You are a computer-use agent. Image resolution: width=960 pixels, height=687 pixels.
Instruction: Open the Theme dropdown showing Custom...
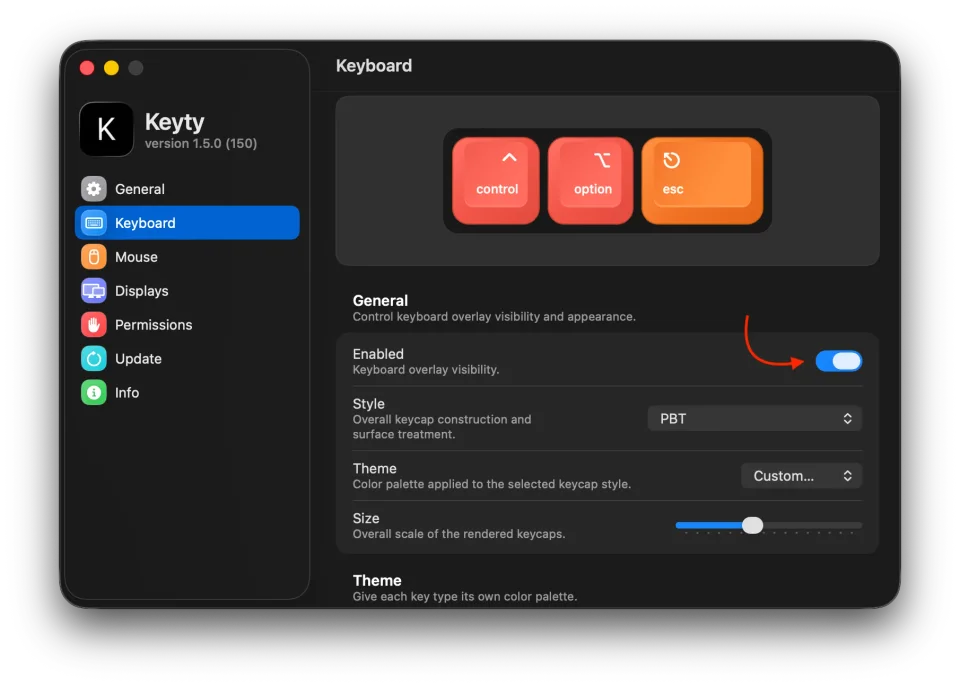coord(801,476)
